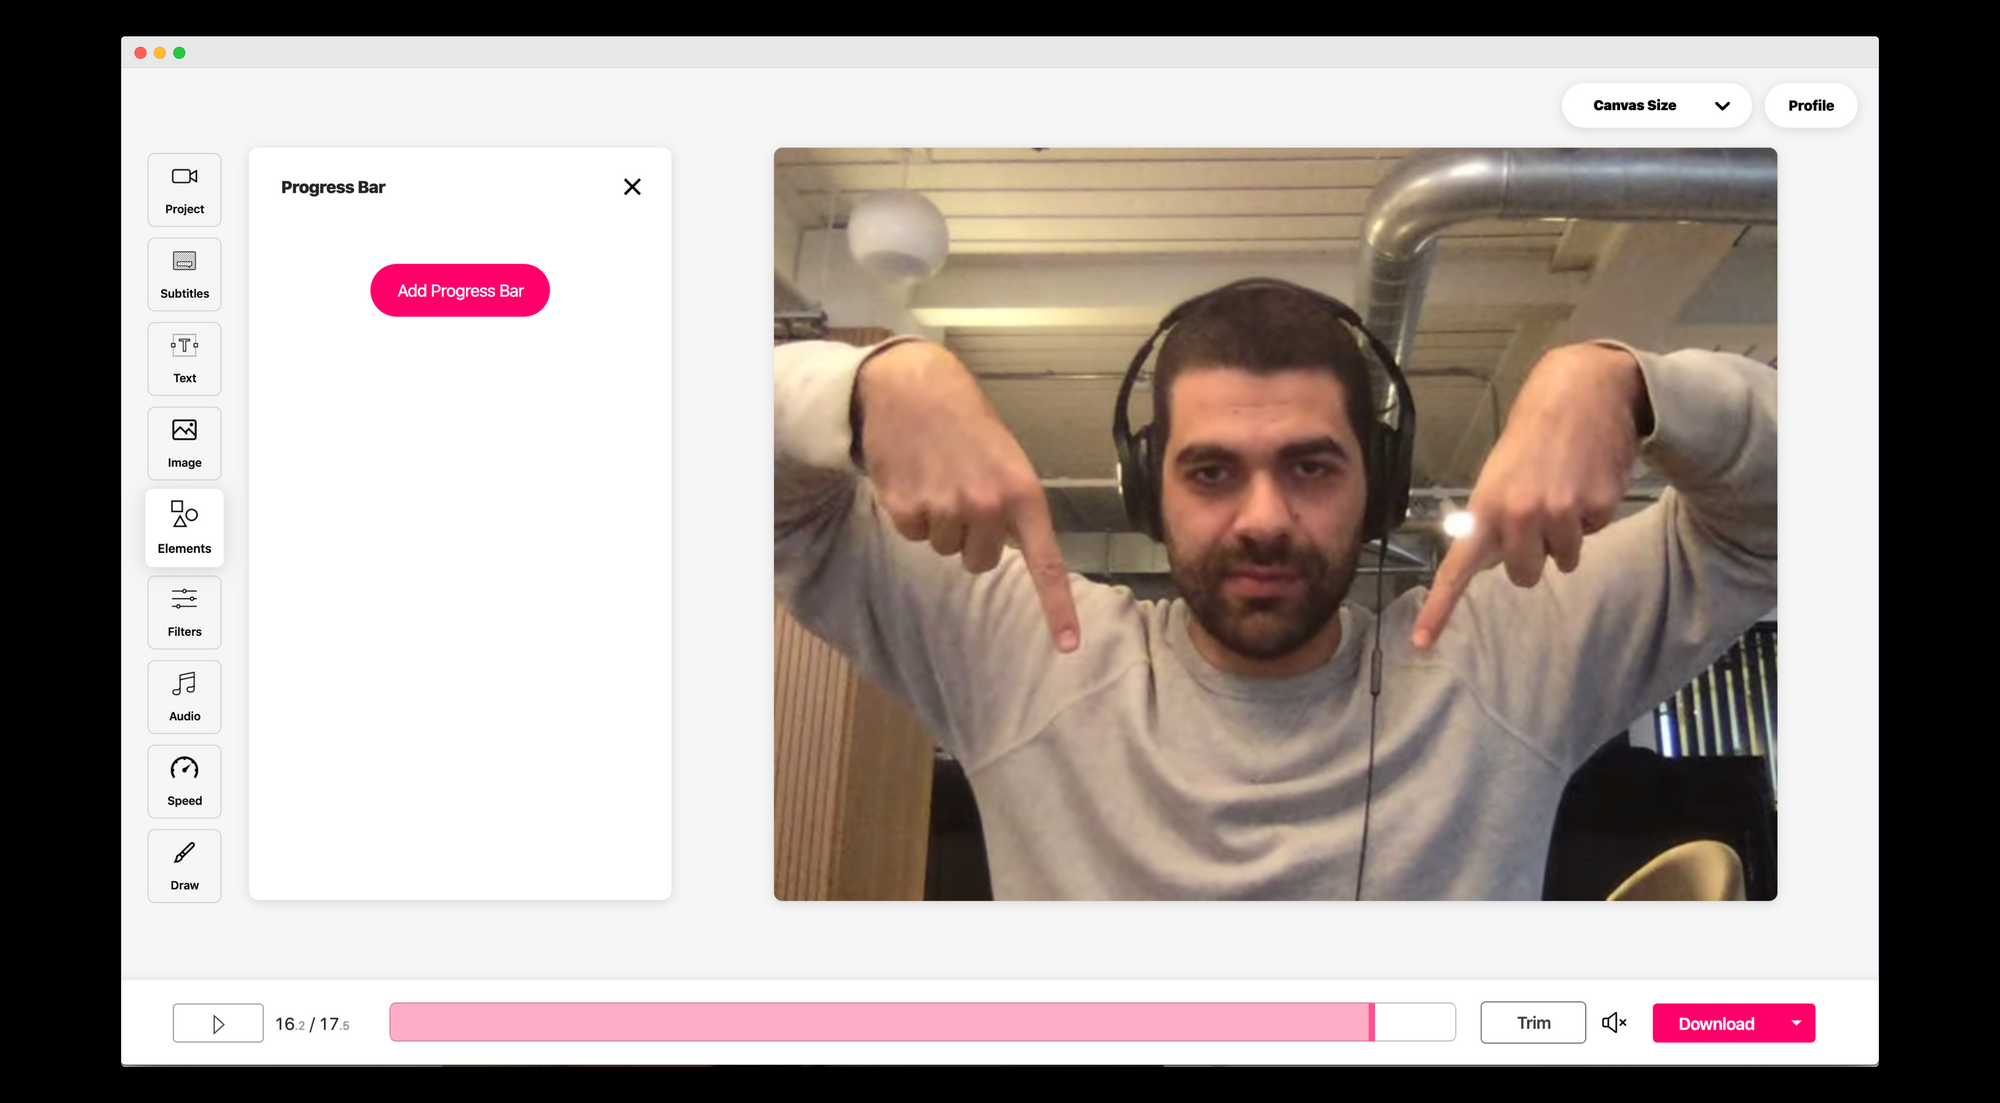Click the 16.2 / 17.5 time display
This screenshot has height=1103, width=2000.
(x=312, y=1024)
